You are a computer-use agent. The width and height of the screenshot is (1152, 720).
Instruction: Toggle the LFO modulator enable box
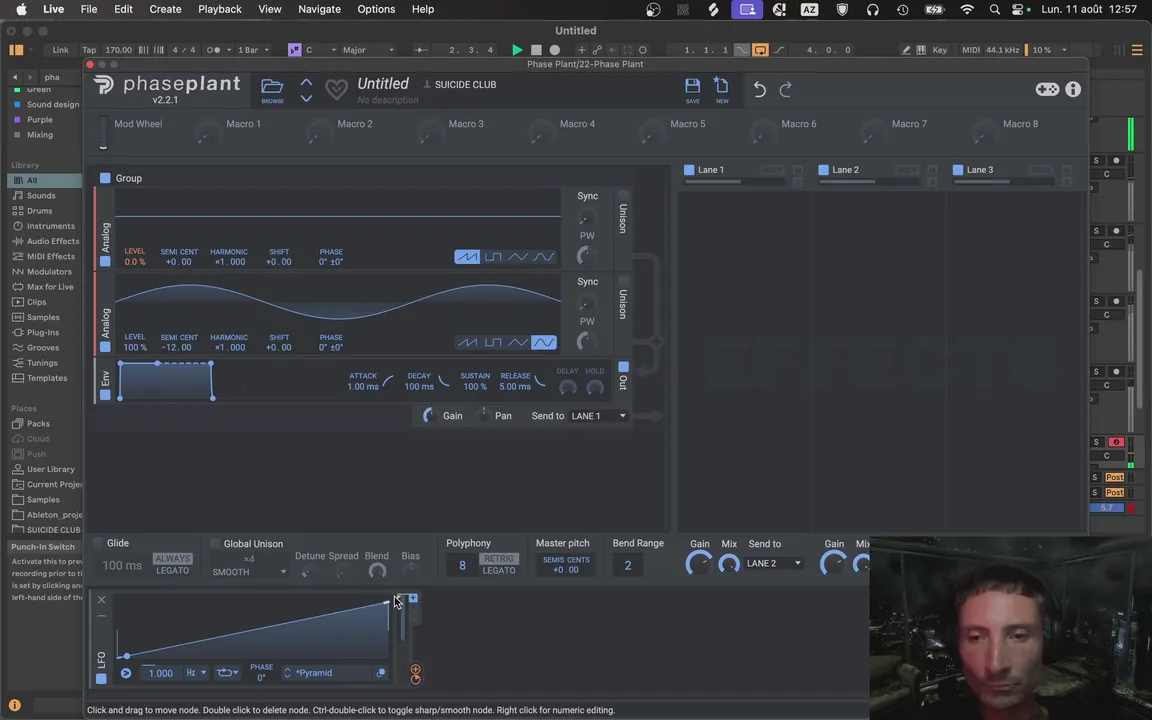(101, 679)
